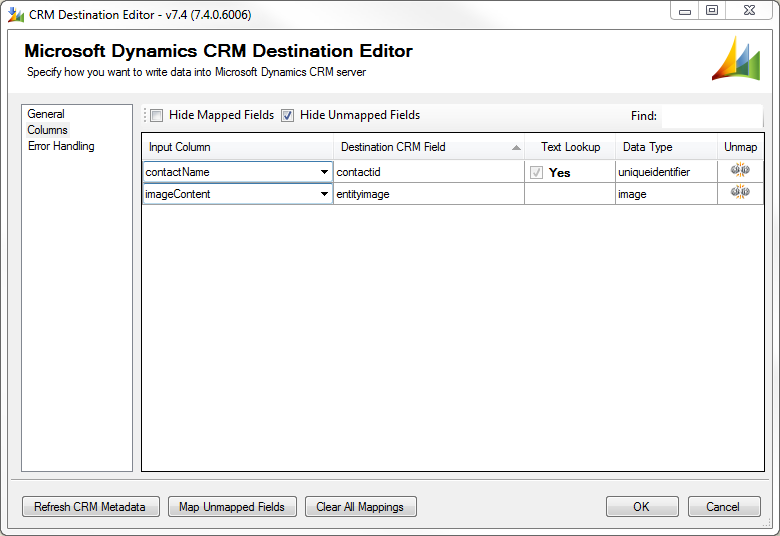780x536 pixels.
Task: Open the Error Handling page
Action: click(x=61, y=146)
